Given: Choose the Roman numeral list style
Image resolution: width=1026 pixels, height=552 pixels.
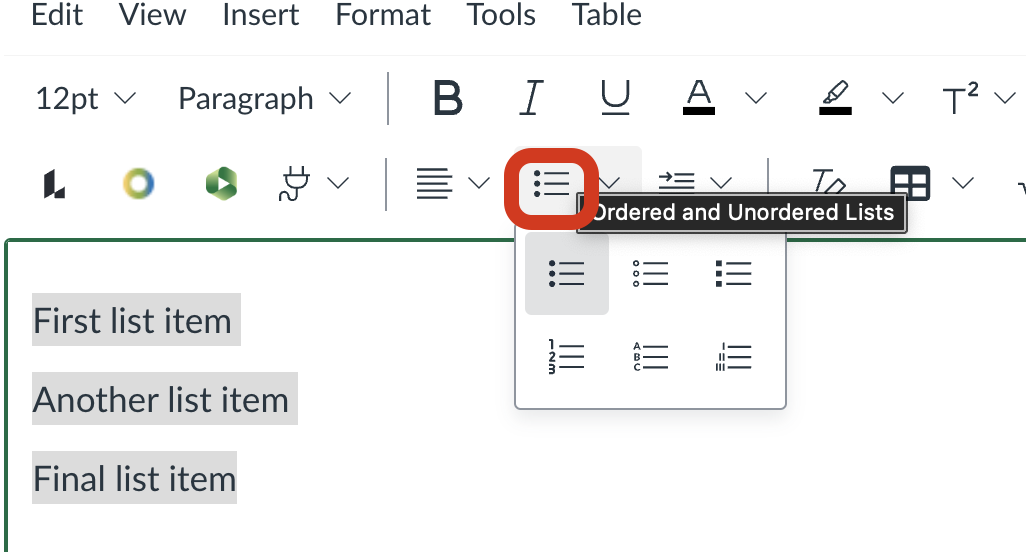Looking at the screenshot, I should click(x=733, y=356).
